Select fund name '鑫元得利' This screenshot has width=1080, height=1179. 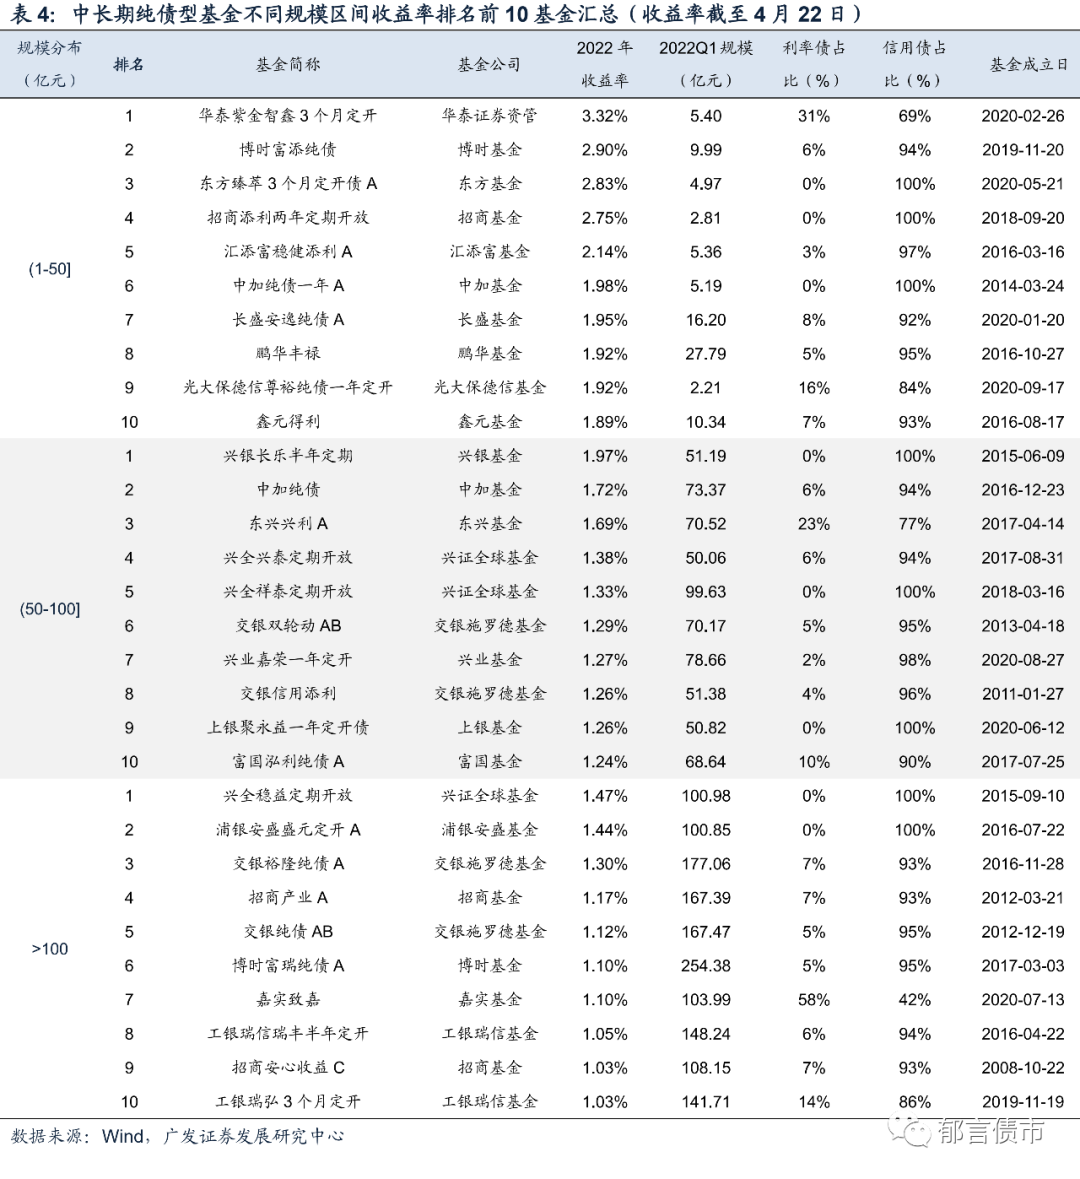pyautogui.click(x=288, y=422)
